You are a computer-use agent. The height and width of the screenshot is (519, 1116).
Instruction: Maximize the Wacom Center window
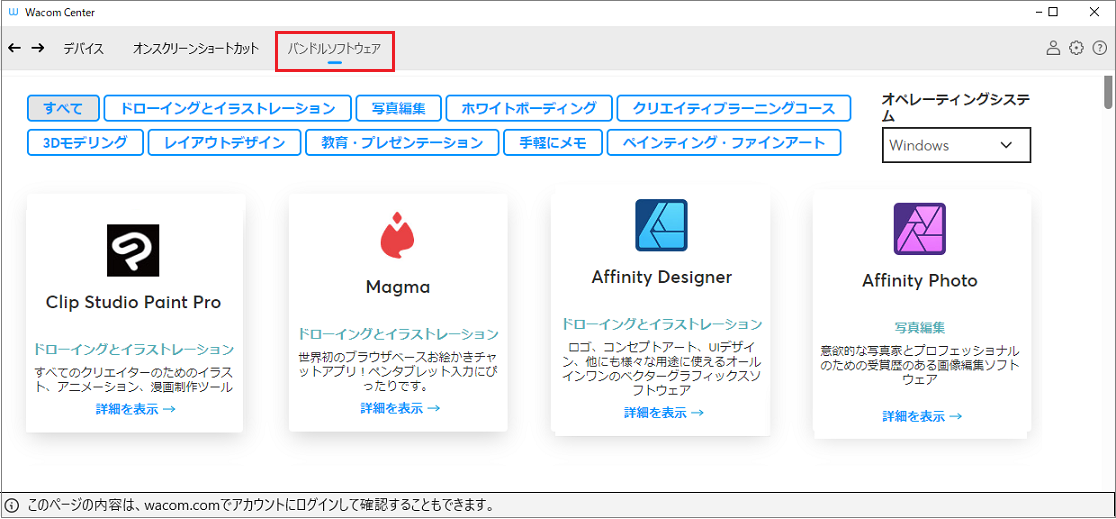pyautogui.click(x=1053, y=11)
